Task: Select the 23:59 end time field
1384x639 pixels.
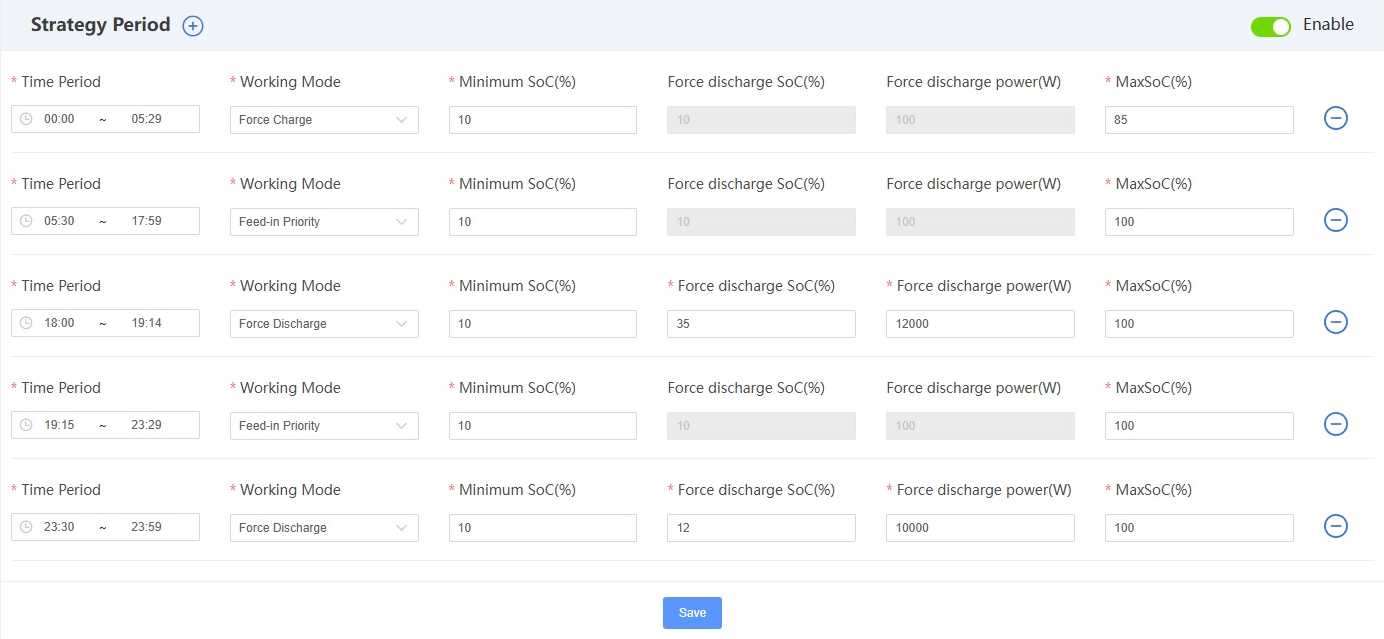Action: click(x=147, y=527)
